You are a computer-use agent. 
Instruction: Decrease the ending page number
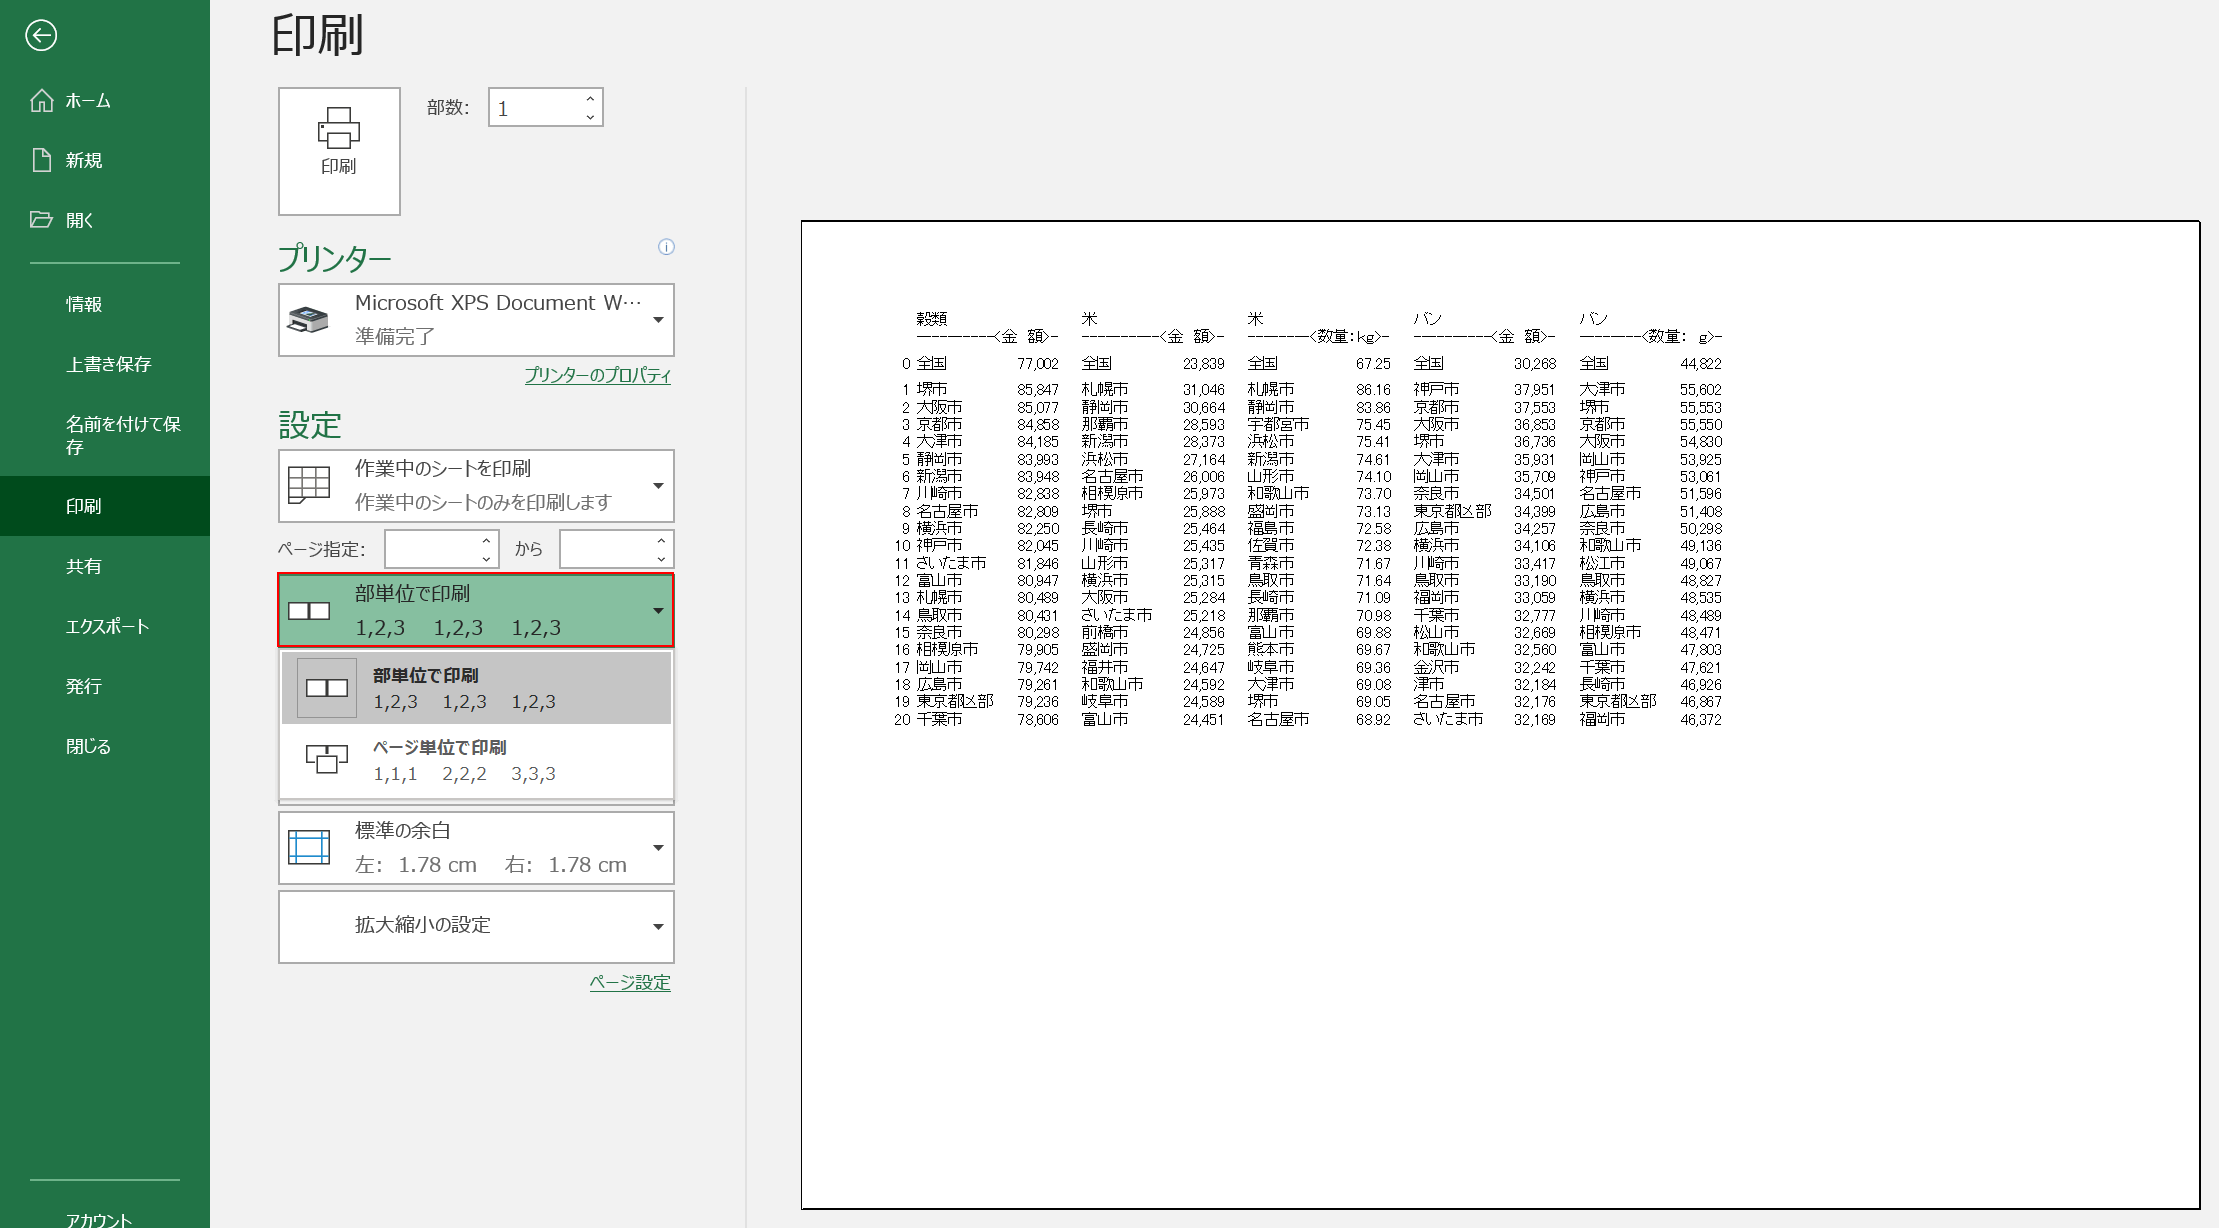click(661, 557)
